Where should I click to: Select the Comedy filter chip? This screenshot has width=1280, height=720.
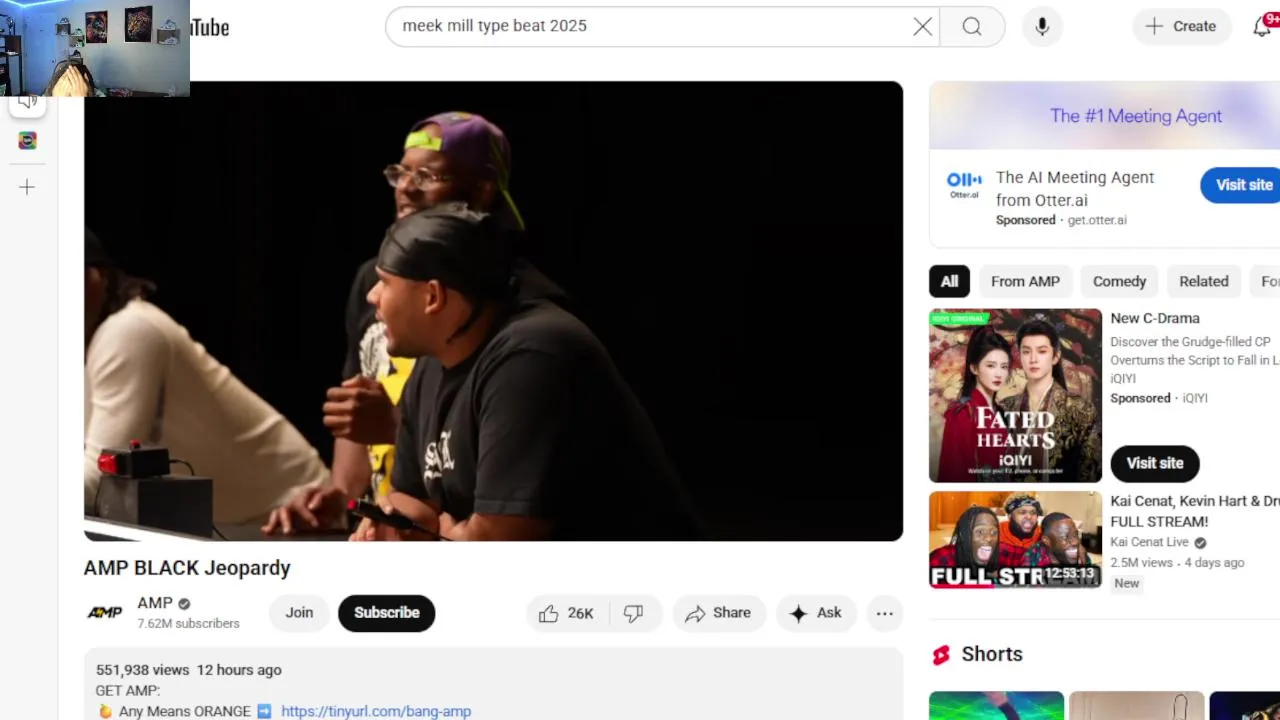[1119, 281]
